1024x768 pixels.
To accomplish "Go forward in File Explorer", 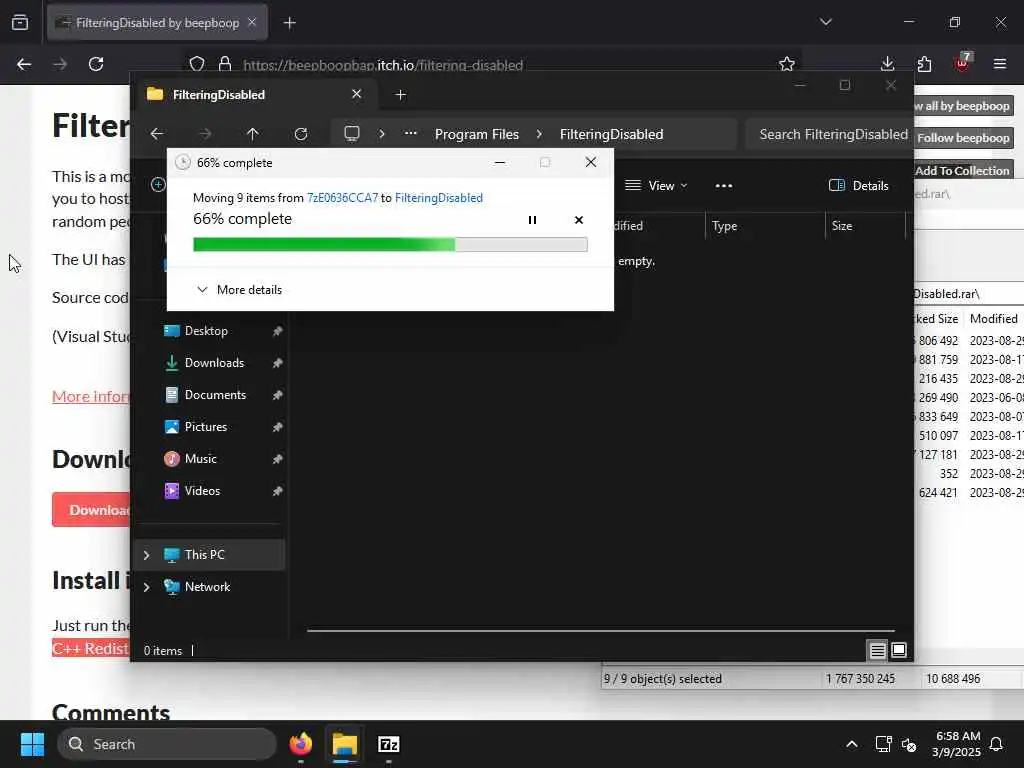I will tap(205, 134).
